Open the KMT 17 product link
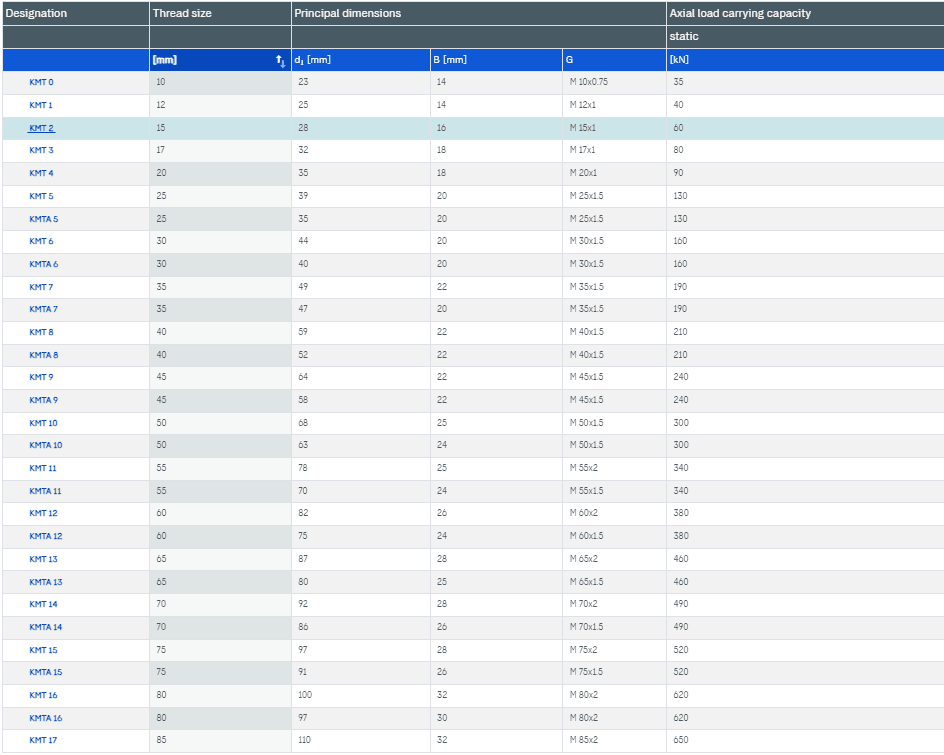The width and height of the screenshot is (944, 755). (x=43, y=740)
